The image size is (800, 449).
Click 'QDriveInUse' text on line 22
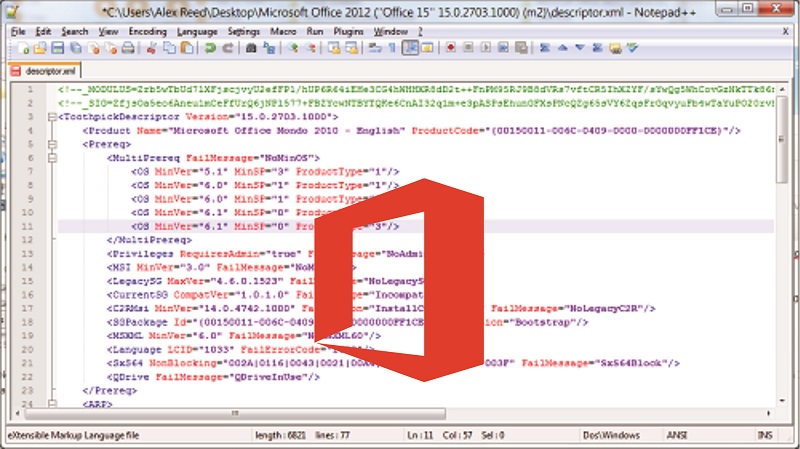(x=269, y=377)
